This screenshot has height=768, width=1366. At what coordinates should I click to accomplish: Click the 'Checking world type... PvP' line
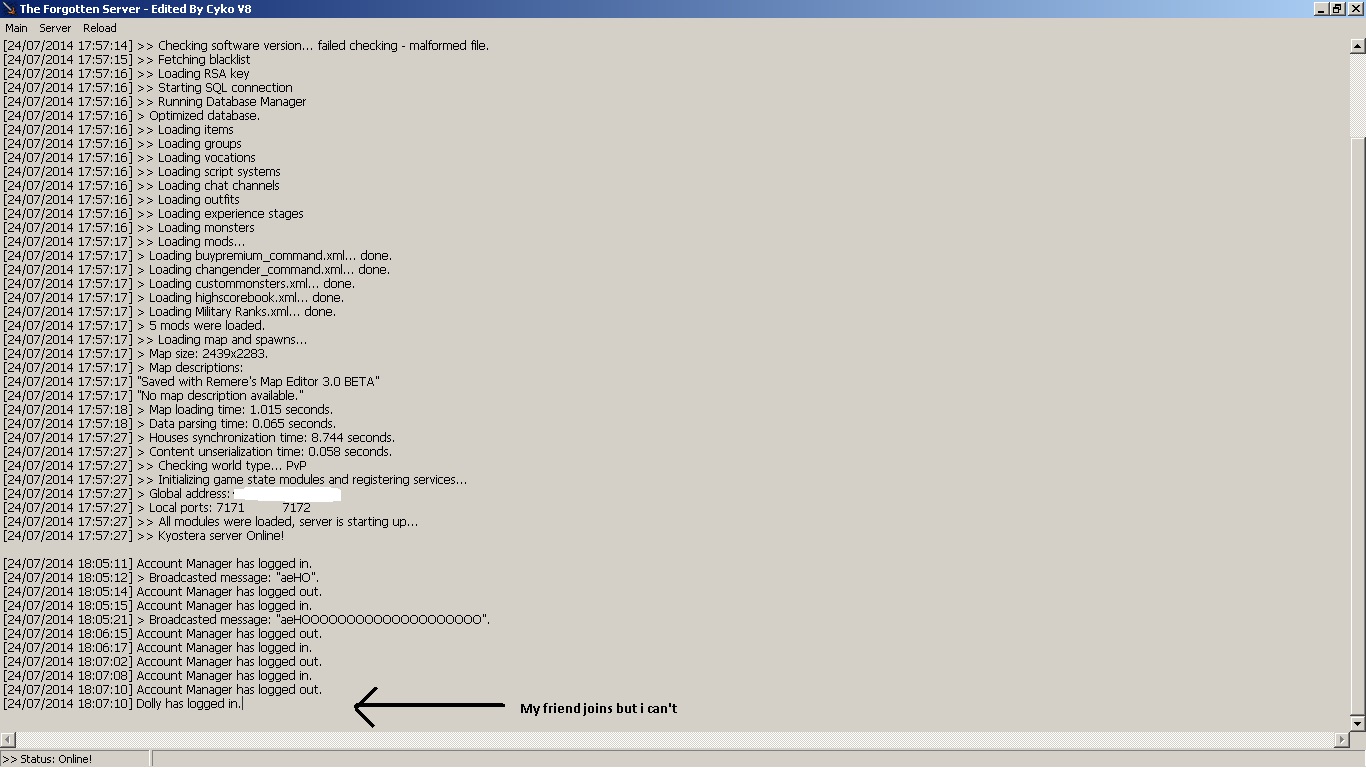click(155, 466)
